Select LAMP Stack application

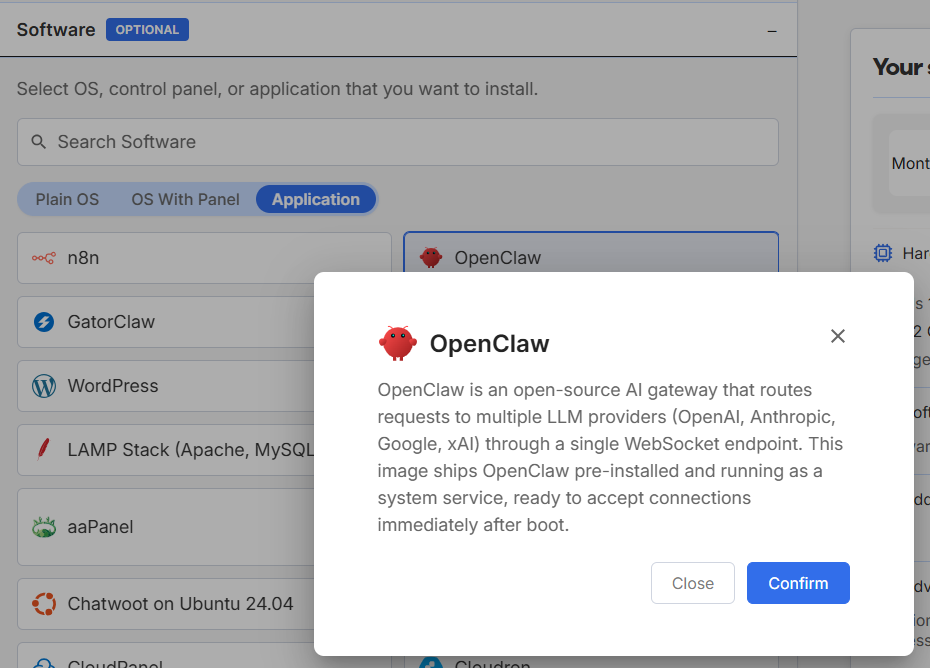[x=166, y=450]
